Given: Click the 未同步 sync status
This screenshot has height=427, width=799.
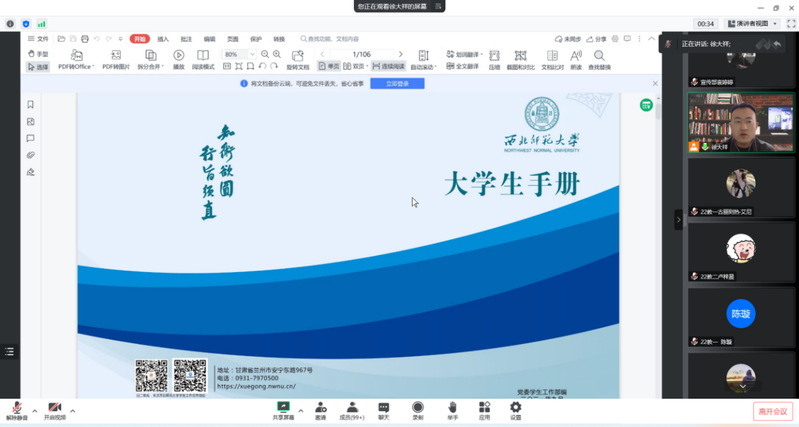Looking at the screenshot, I should (x=568, y=39).
